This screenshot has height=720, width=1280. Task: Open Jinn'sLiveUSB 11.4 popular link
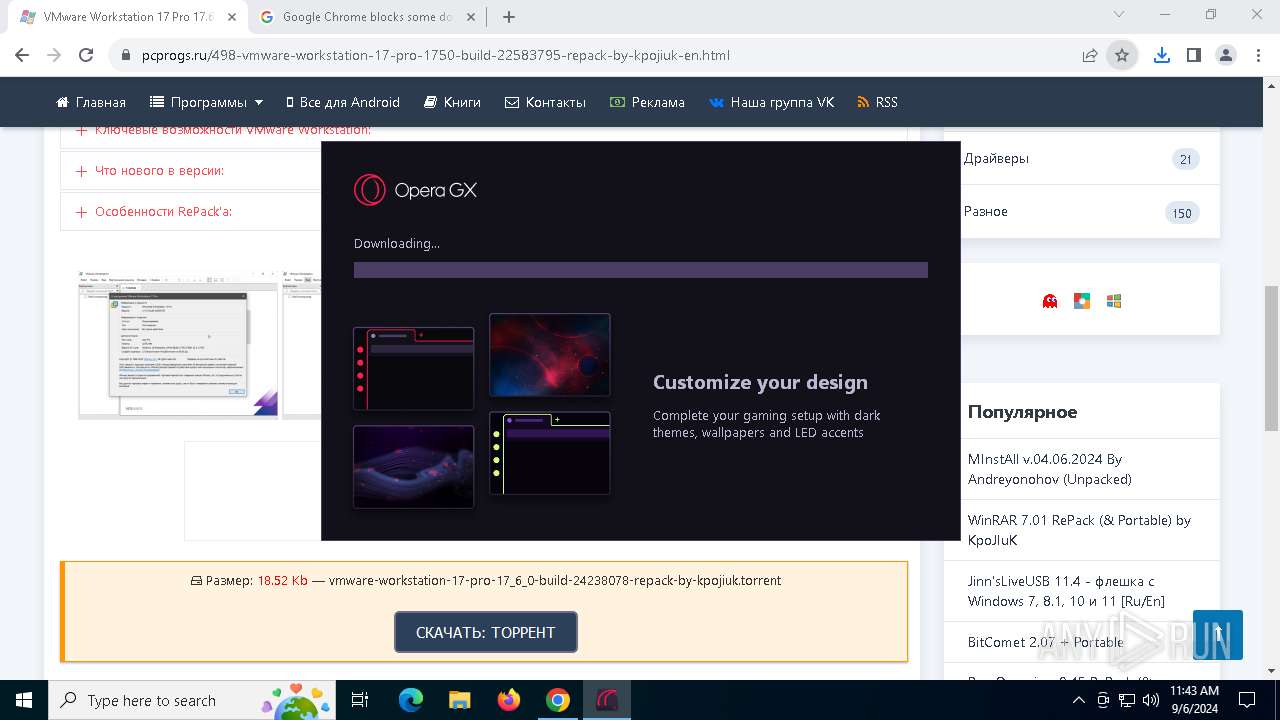pos(1066,591)
